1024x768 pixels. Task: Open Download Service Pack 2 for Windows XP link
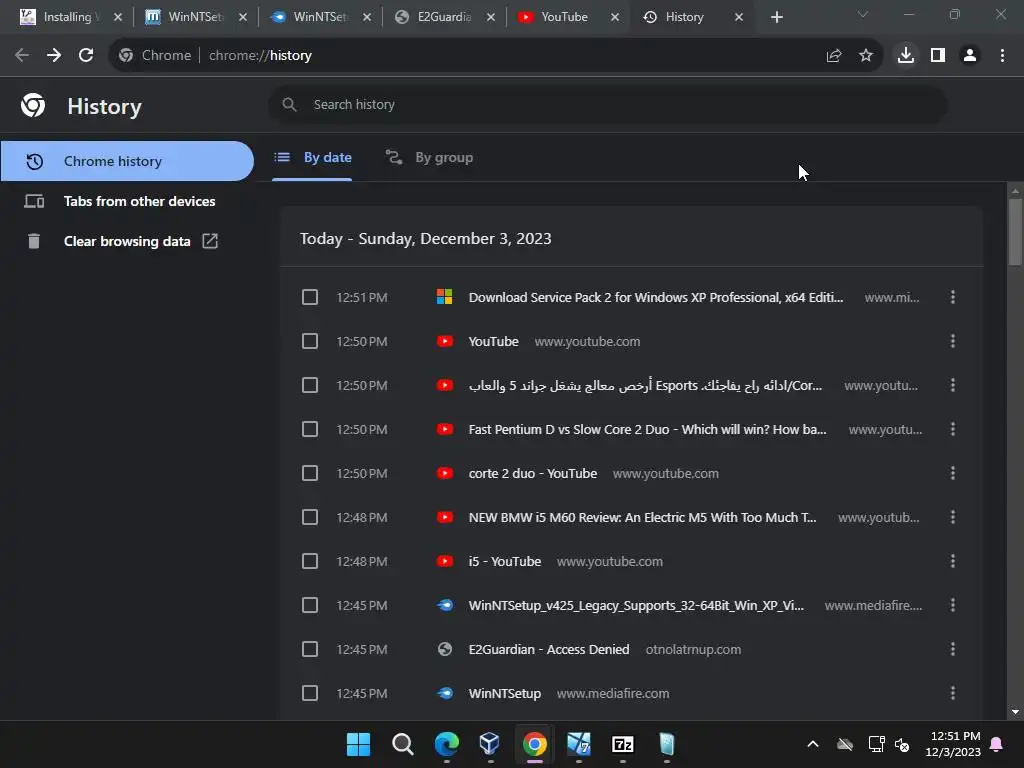pos(656,297)
